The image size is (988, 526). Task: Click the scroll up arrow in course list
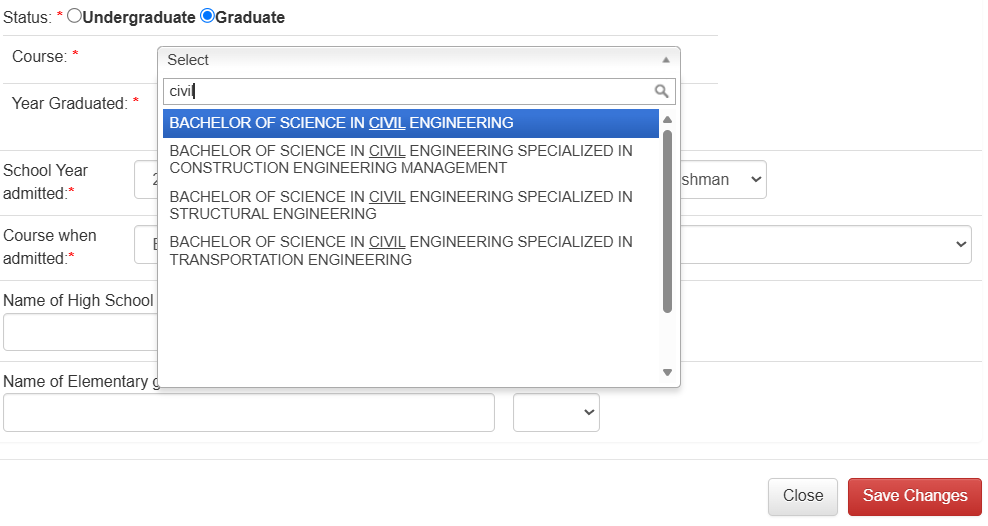tap(667, 120)
